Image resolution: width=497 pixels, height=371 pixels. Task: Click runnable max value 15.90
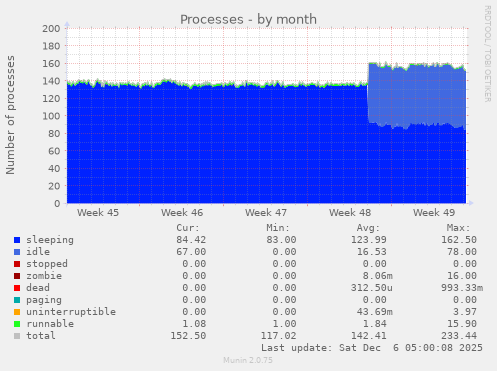point(462,324)
